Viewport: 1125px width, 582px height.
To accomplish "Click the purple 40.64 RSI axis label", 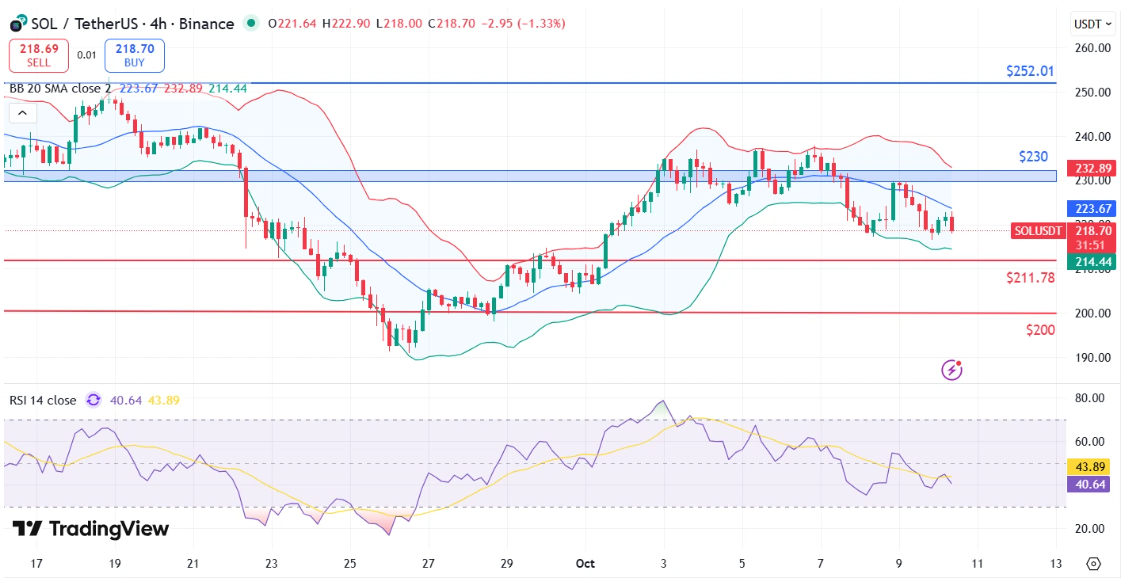I will (1089, 484).
